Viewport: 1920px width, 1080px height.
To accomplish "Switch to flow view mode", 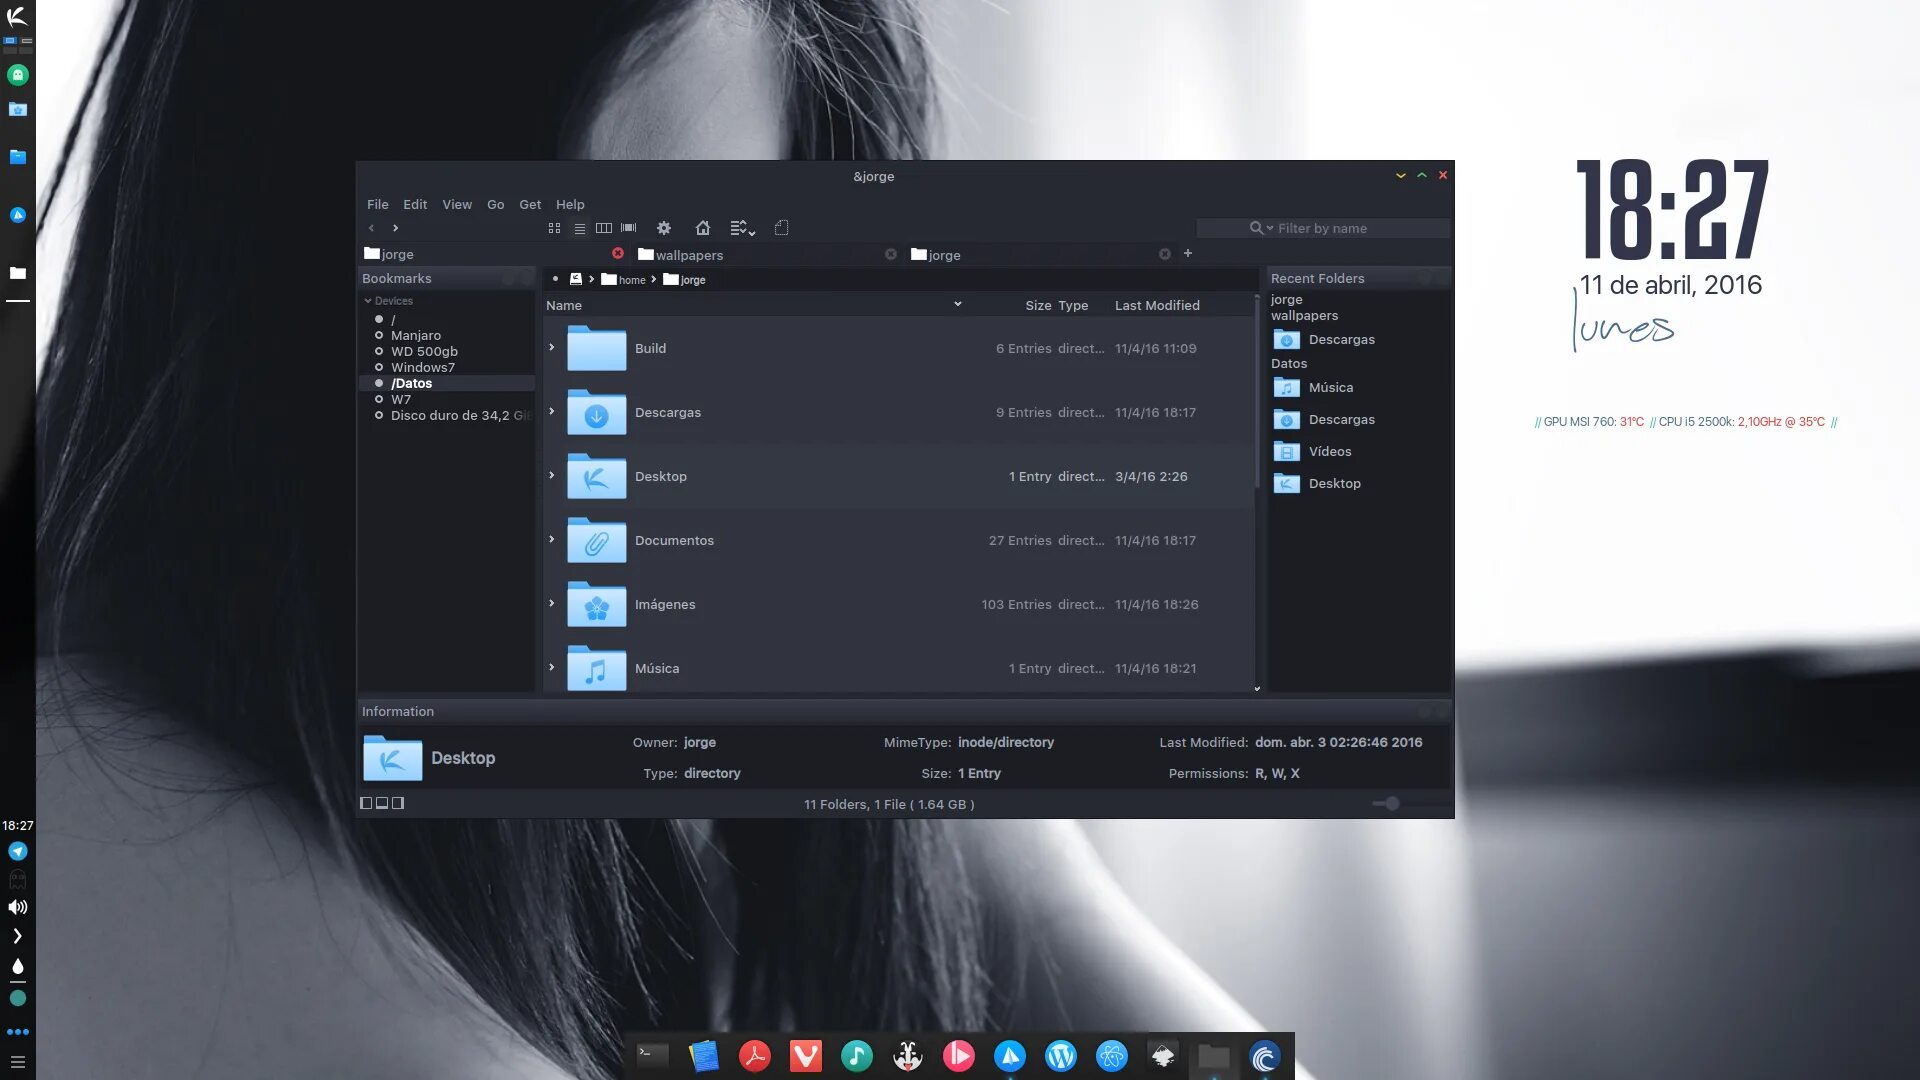I will coord(628,228).
